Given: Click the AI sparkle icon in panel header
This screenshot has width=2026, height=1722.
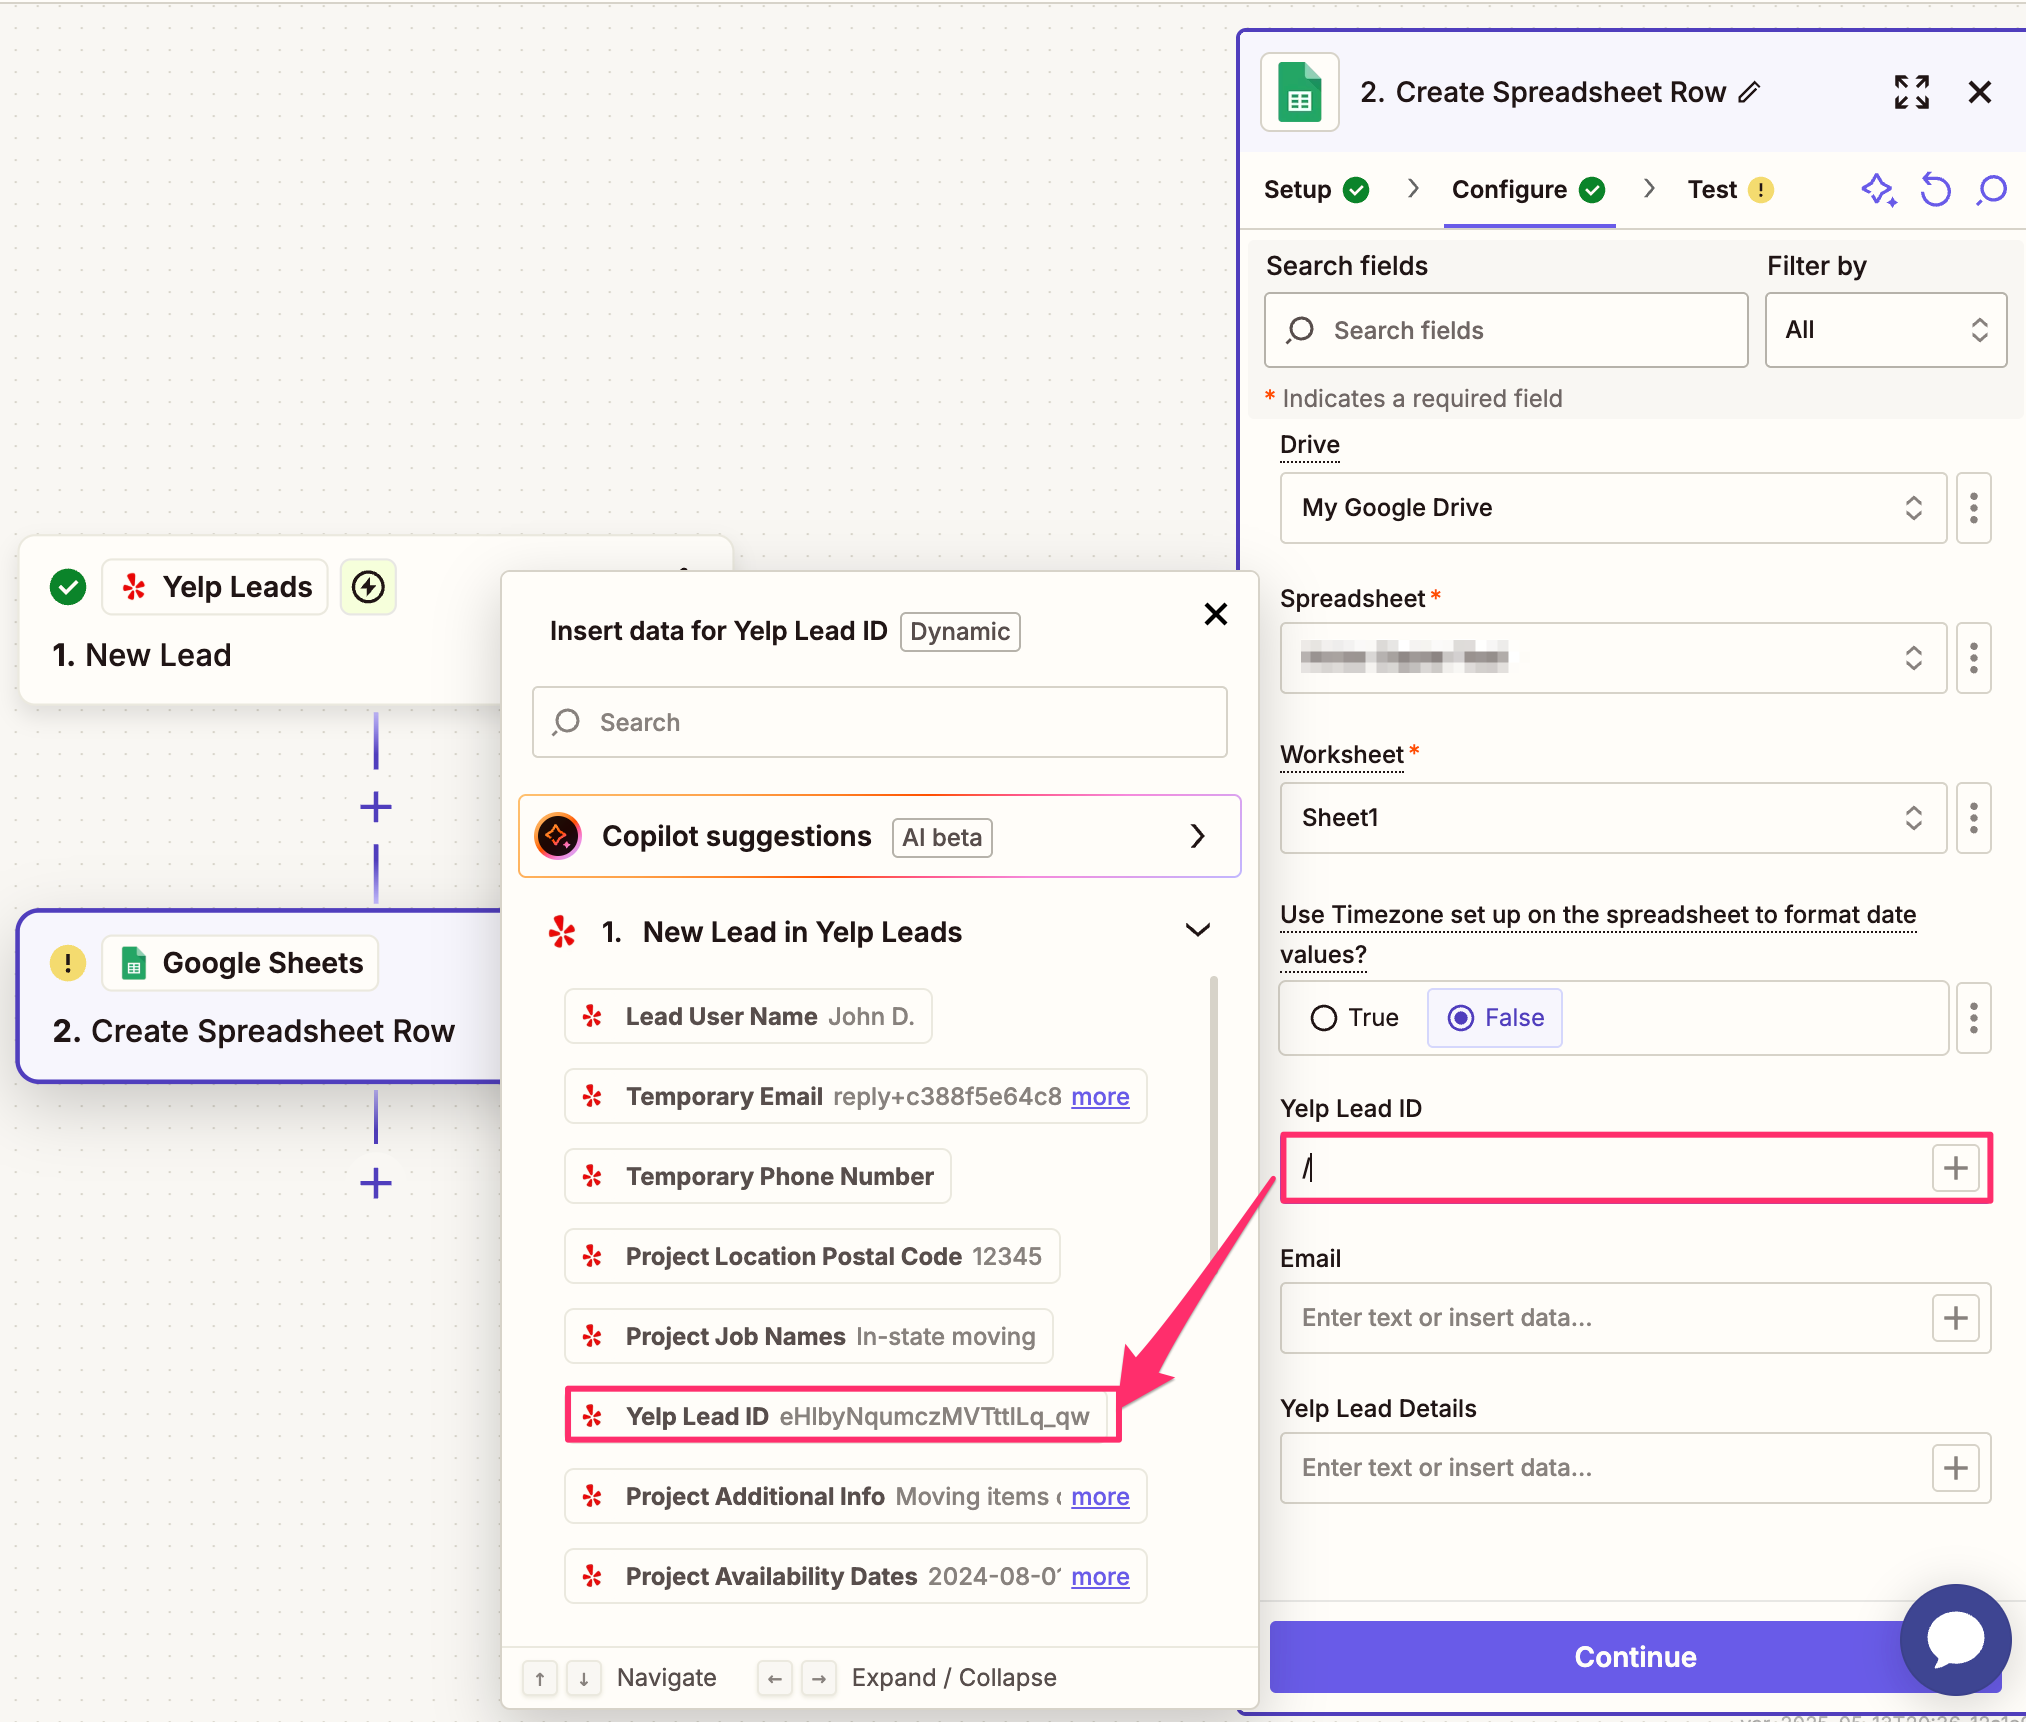Looking at the screenshot, I should click(x=1878, y=190).
